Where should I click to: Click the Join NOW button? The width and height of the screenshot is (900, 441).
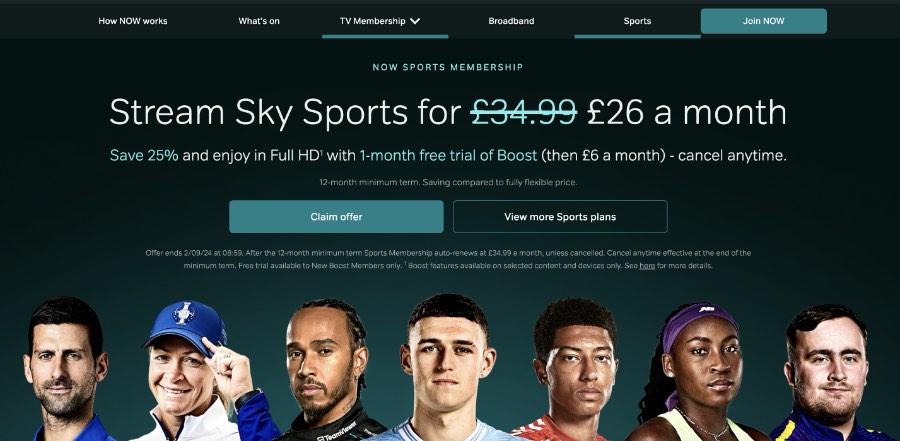coord(763,21)
